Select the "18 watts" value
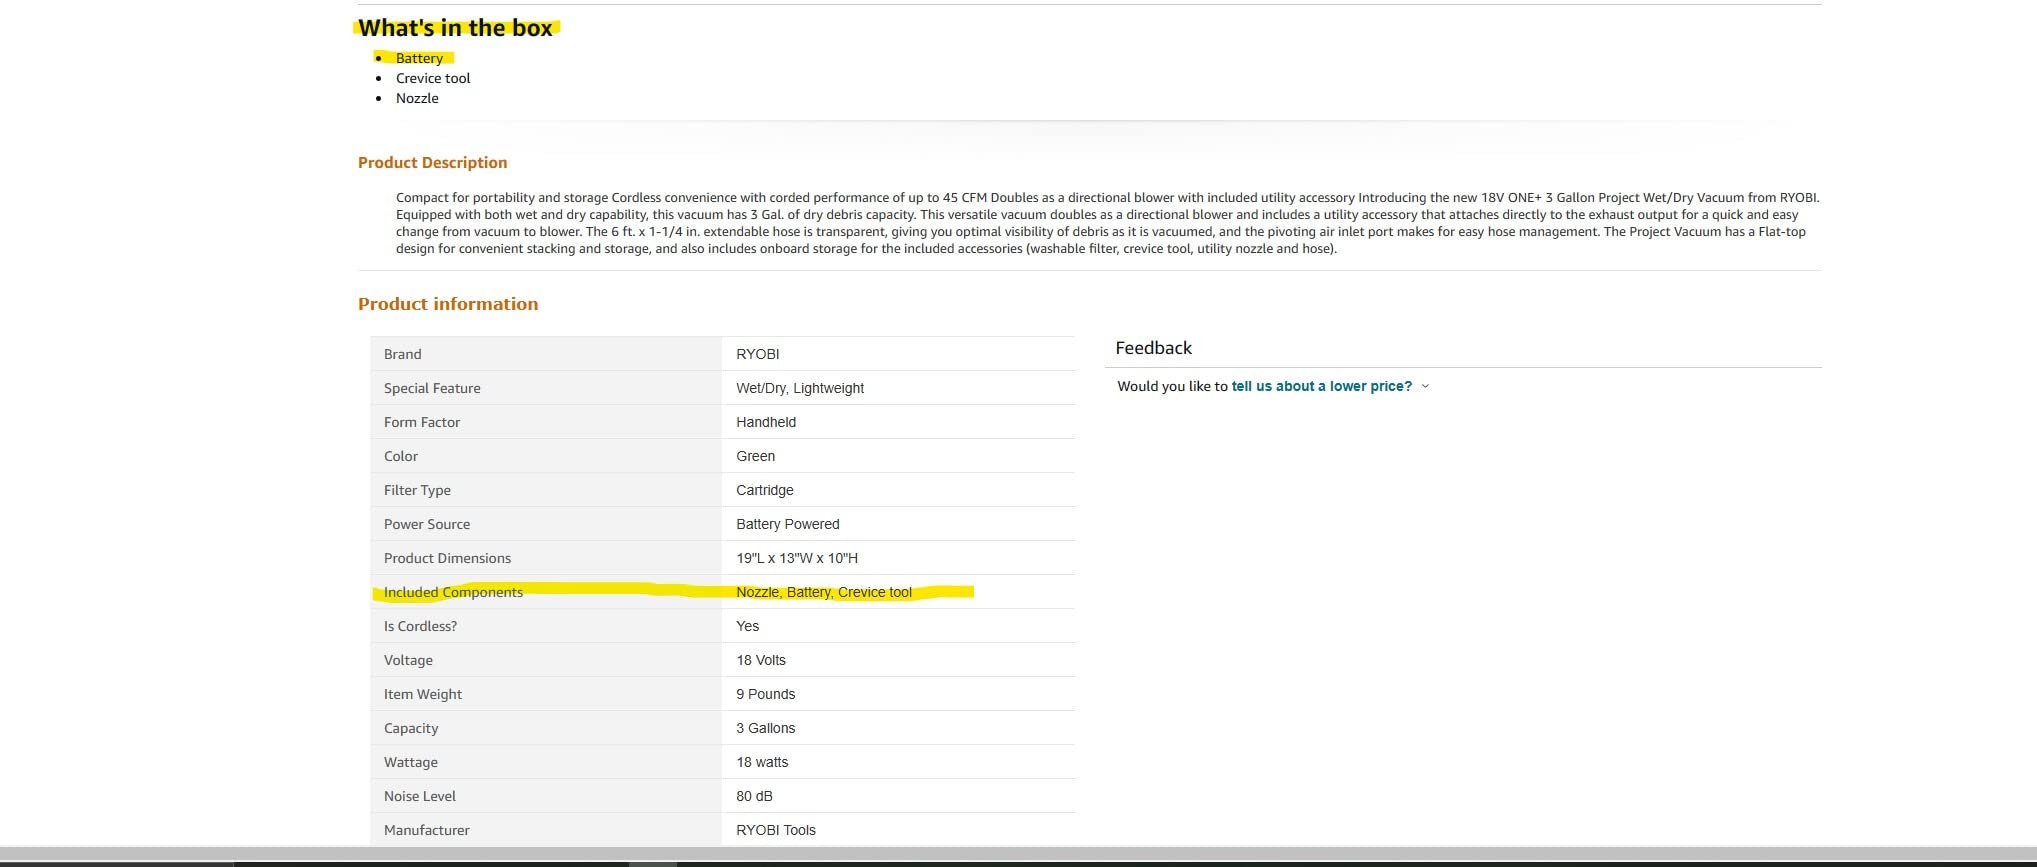Viewport: 2037px width, 867px height. 762,762
